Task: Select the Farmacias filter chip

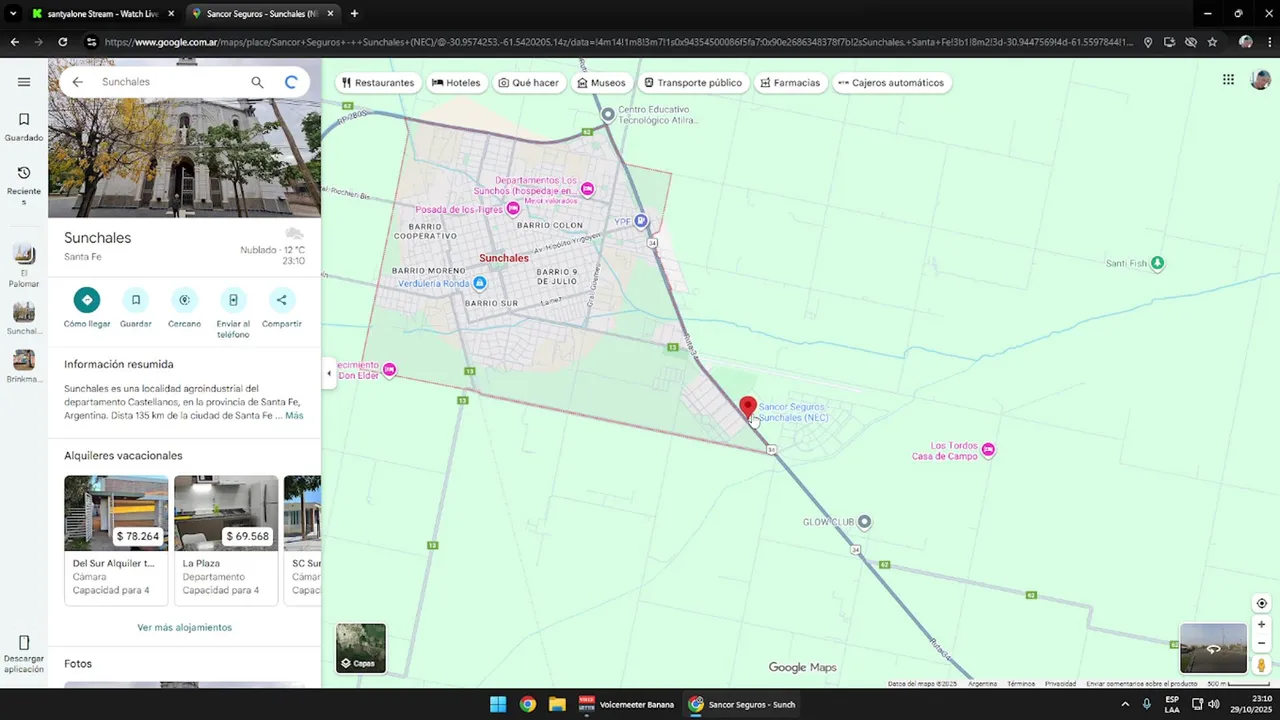Action: point(790,83)
